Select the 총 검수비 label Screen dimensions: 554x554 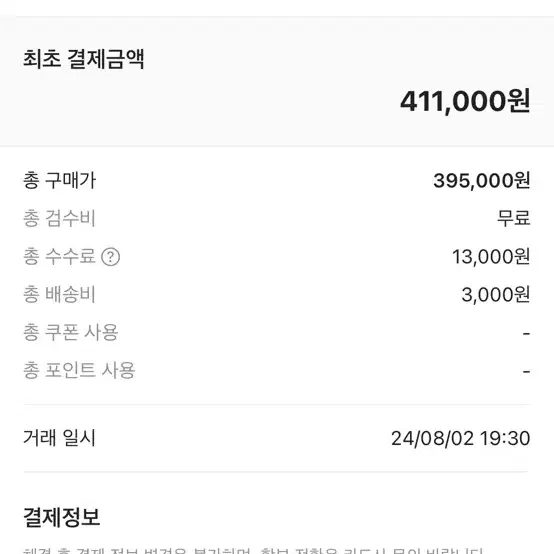coord(59,218)
